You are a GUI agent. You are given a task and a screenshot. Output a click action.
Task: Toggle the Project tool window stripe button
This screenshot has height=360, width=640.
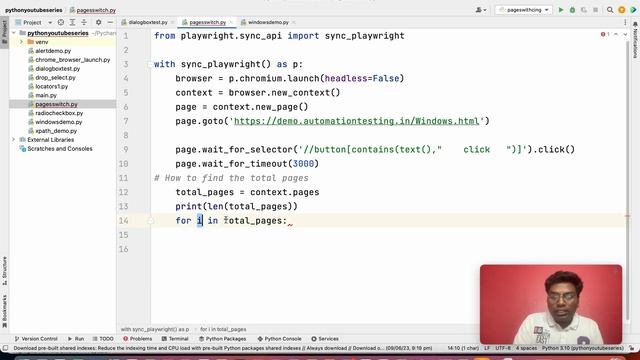[x=4, y=33]
